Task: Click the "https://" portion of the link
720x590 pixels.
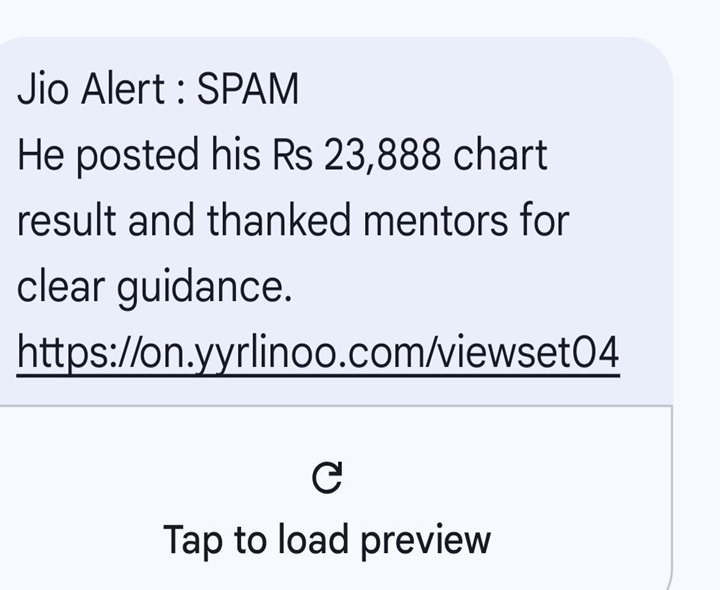Action: [x=69, y=353]
